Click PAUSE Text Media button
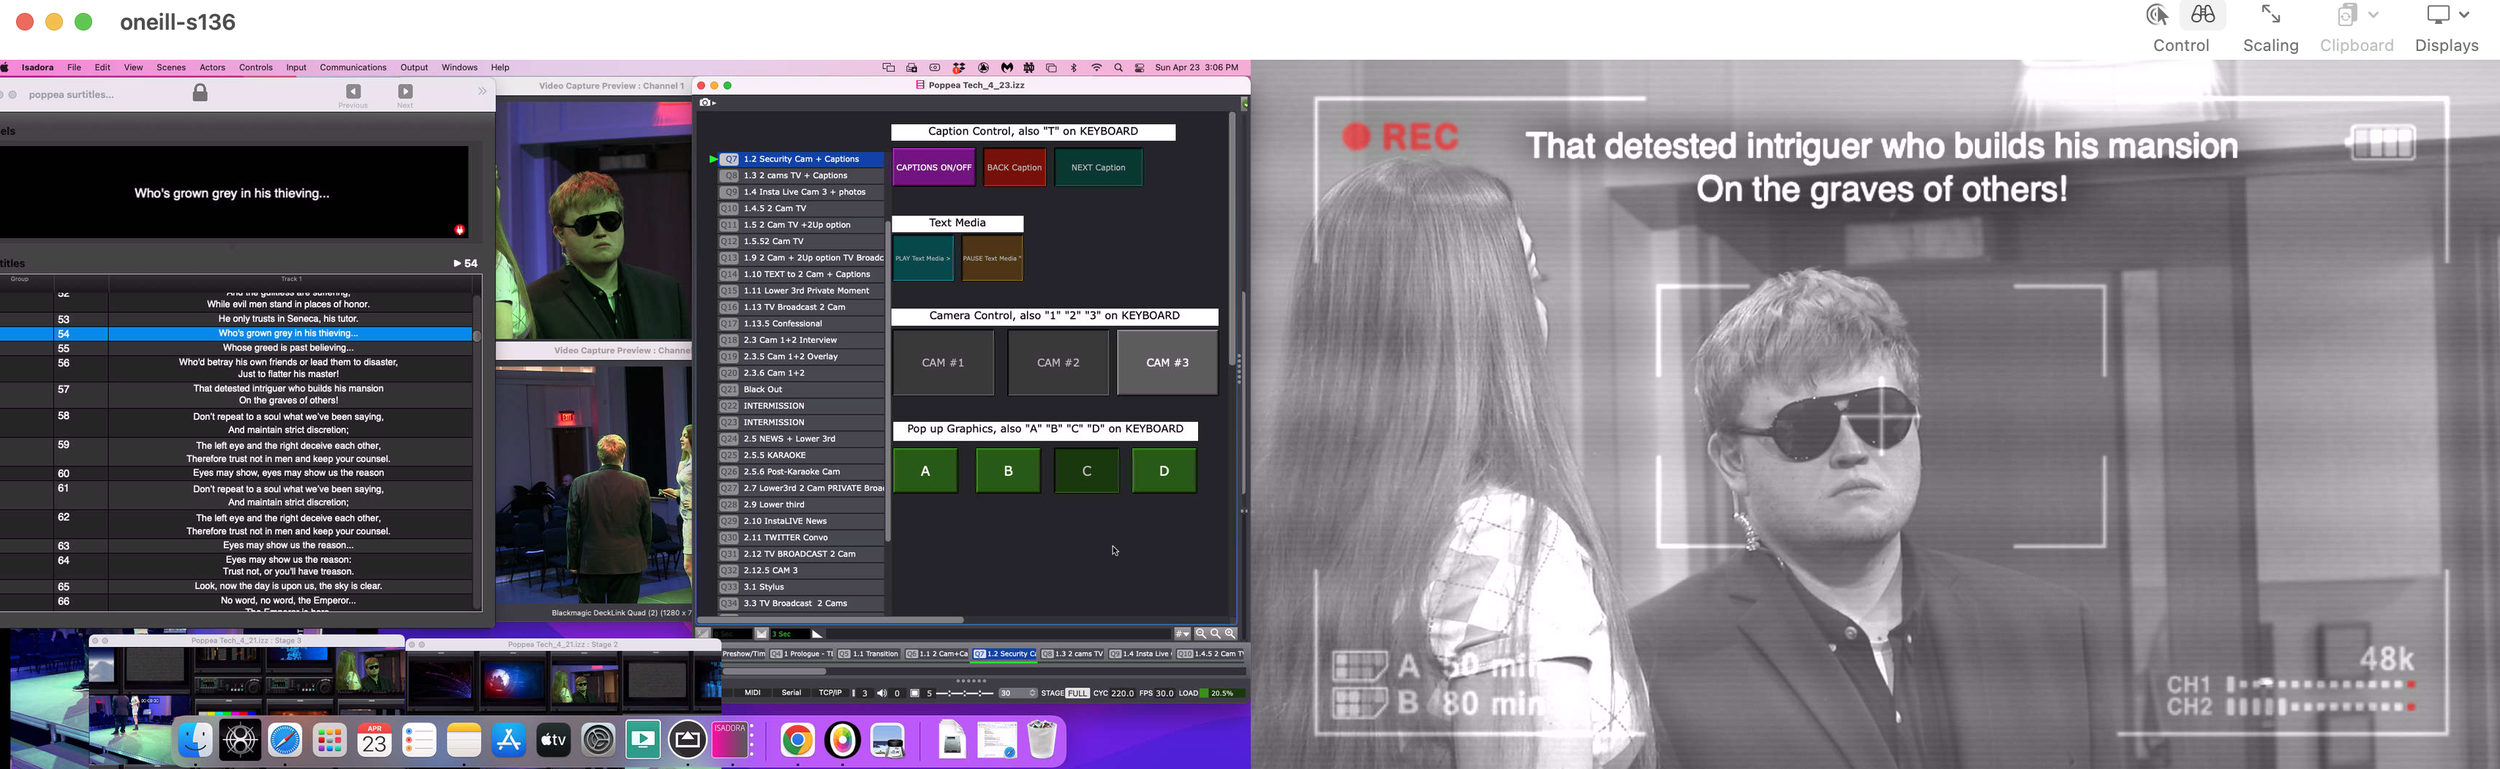The height and width of the screenshot is (769, 2500). 992,258
